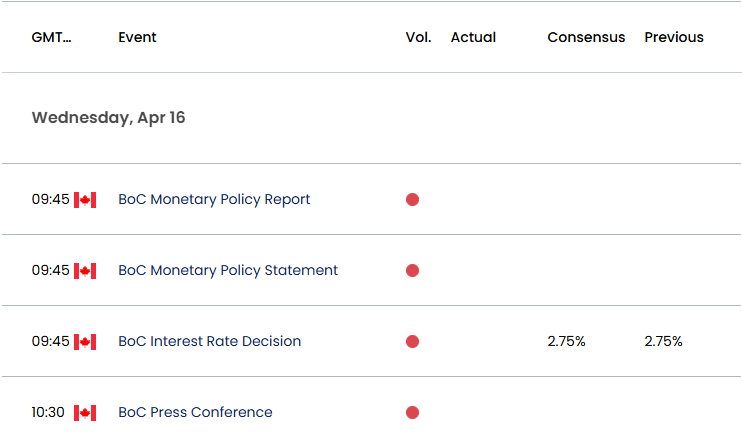Open BoC Monetary Policy Statement event
742x440 pixels.
(x=228, y=271)
